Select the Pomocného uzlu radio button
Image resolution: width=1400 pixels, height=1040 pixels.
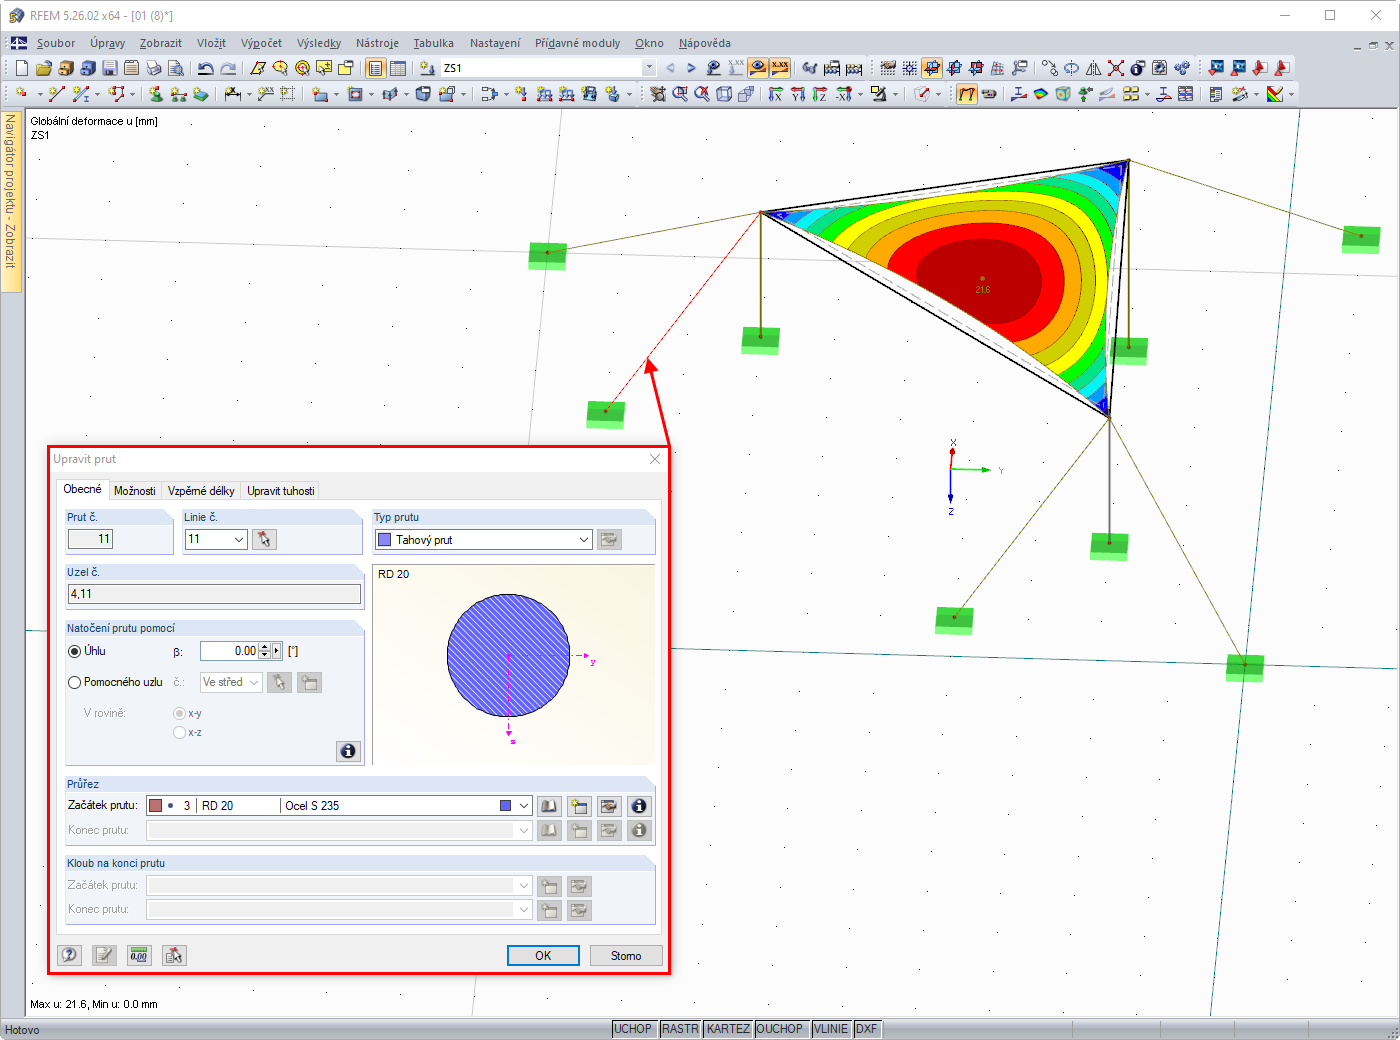[74, 682]
